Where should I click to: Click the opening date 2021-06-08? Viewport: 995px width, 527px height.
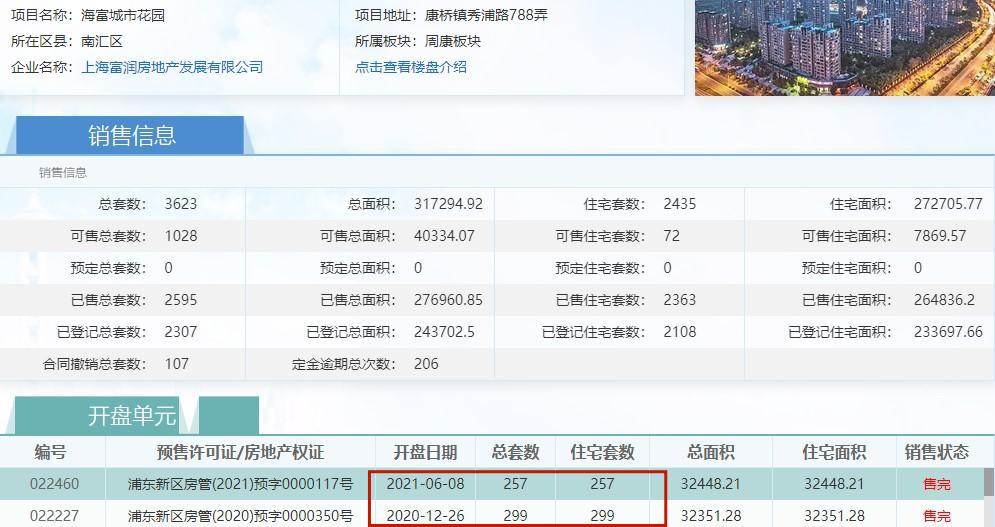click(x=425, y=484)
